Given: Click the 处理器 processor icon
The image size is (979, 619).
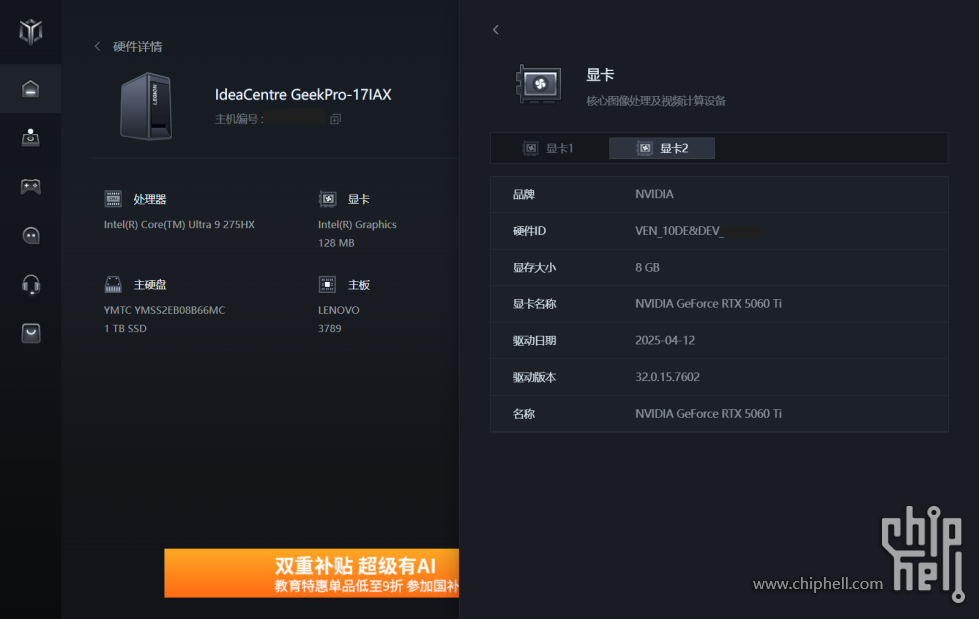Looking at the screenshot, I should click(113, 199).
